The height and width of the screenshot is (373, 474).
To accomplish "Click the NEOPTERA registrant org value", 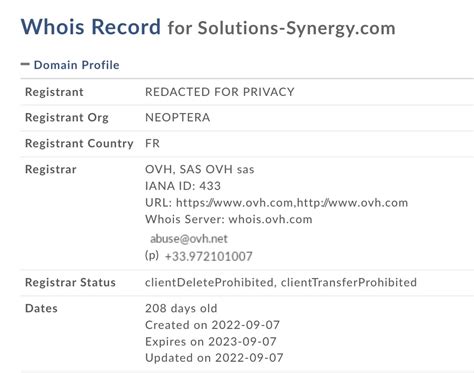I will coord(177,117).
